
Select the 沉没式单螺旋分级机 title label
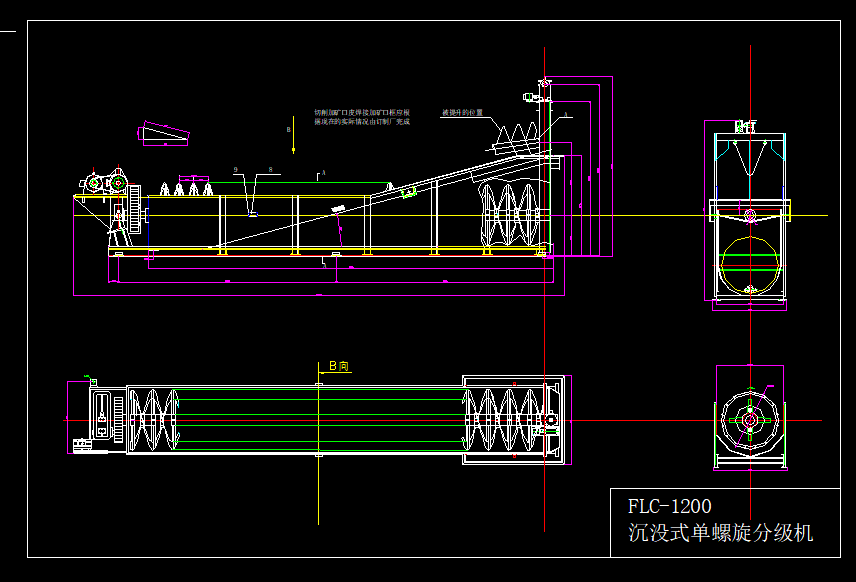[721, 533]
